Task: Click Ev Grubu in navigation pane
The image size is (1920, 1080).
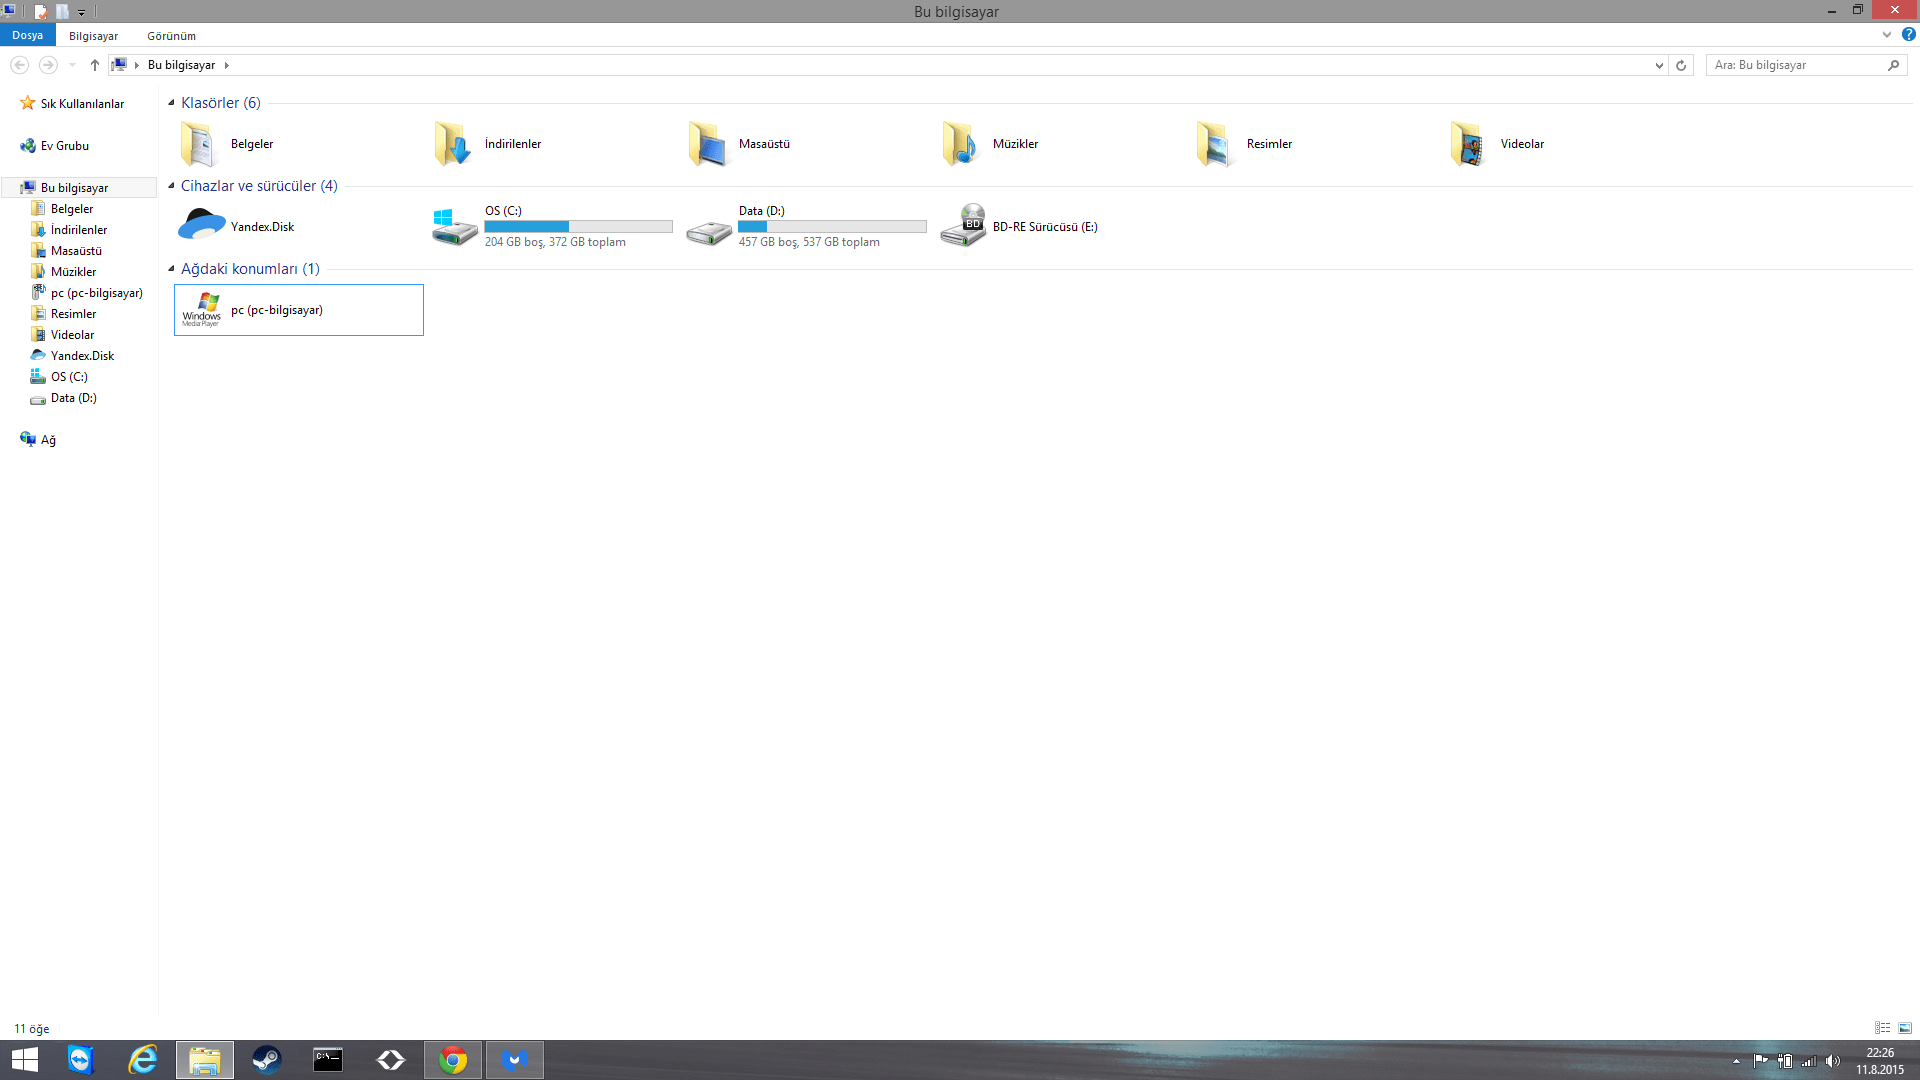Action: pyautogui.click(x=64, y=146)
